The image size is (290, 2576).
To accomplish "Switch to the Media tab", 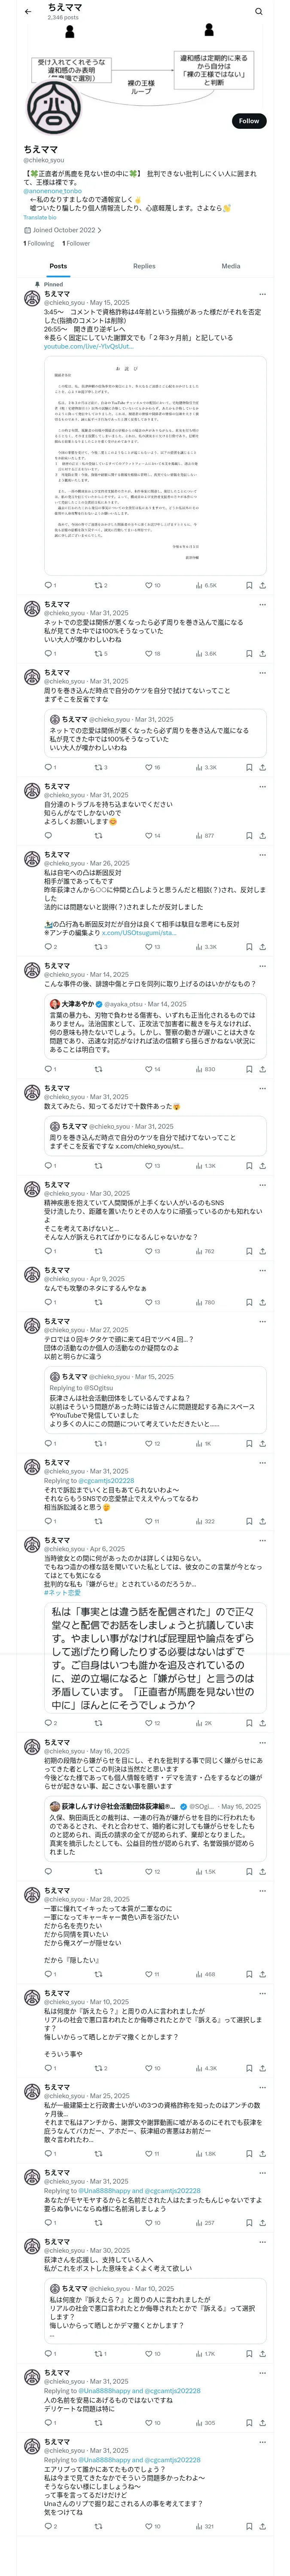I will [231, 266].
